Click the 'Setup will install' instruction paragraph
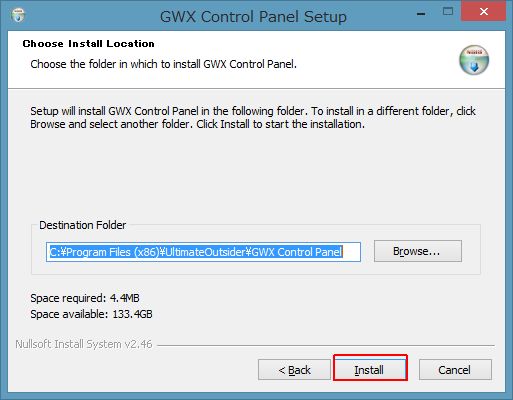The width and height of the screenshot is (513, 400). [253, 117]
